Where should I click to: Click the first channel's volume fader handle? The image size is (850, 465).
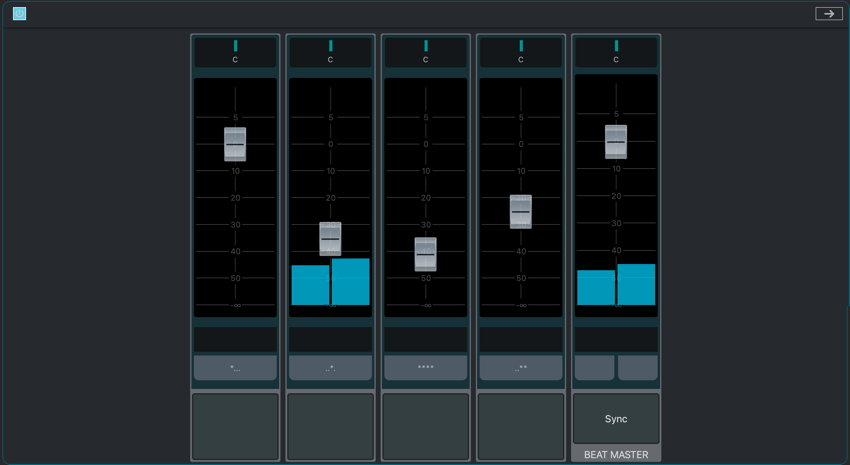235,144
